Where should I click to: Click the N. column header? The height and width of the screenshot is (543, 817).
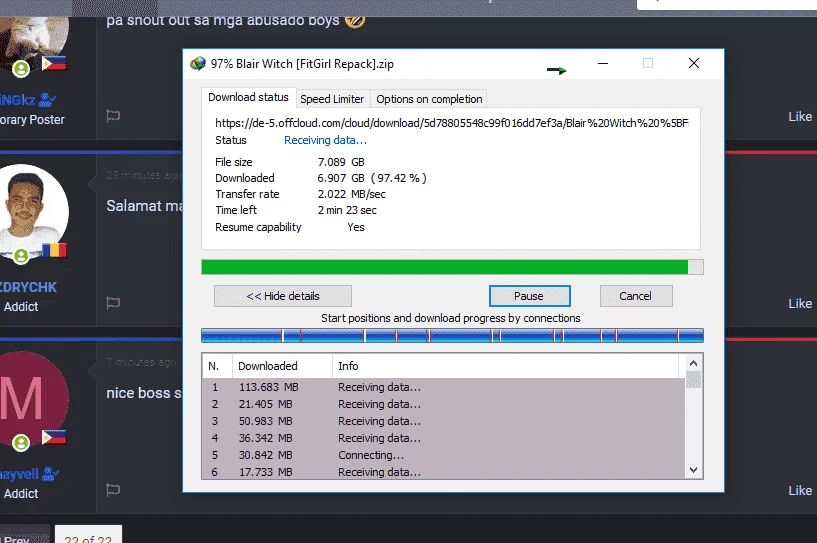217,366
